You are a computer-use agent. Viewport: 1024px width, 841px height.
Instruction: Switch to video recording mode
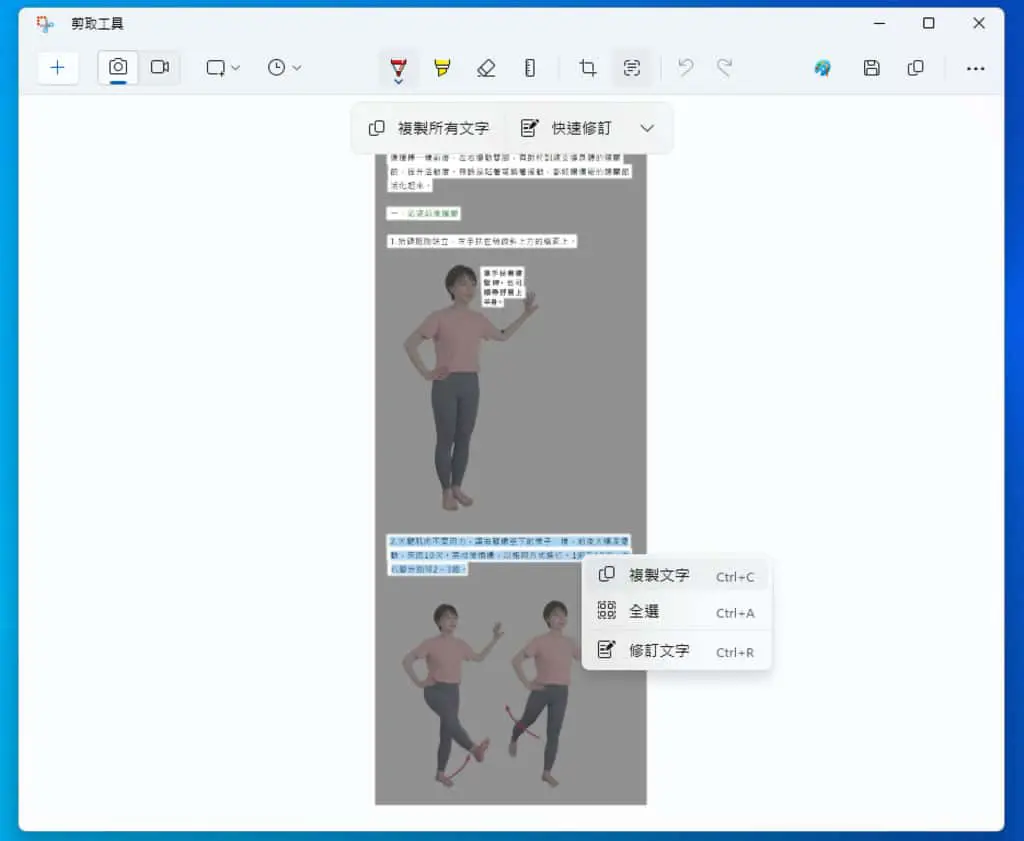pyautogui.click(x=160, y=67)
